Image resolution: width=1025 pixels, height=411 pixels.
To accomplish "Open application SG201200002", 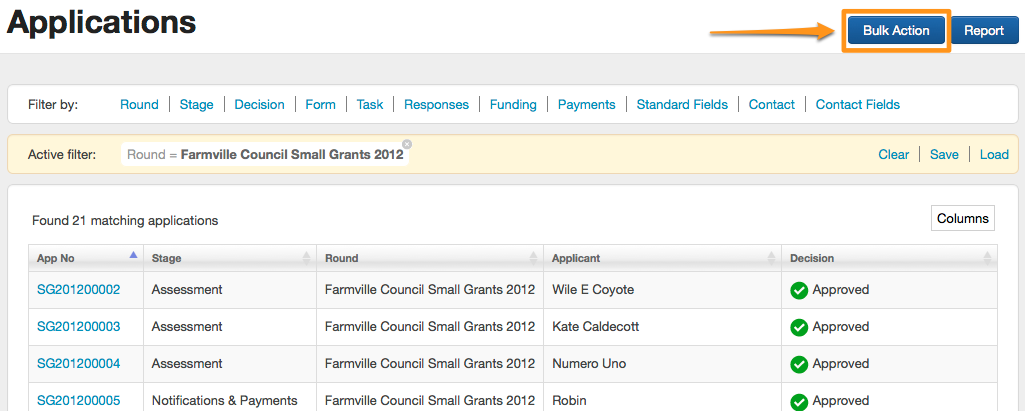I will click(78, 290).
